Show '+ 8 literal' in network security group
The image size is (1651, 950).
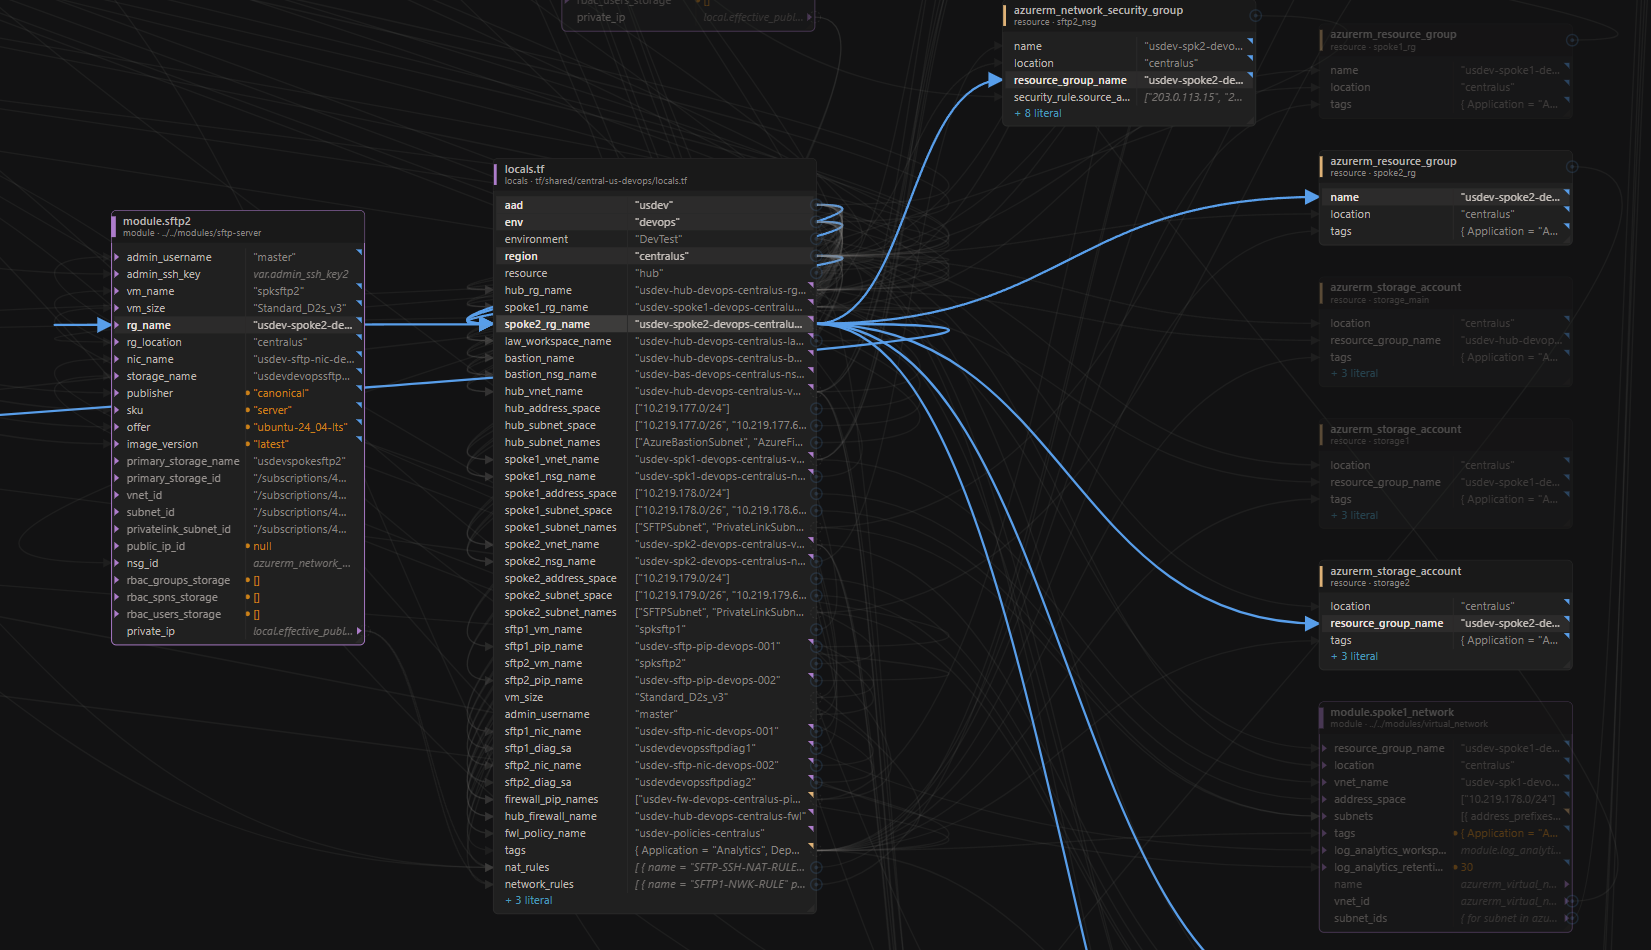[1038, 113]
